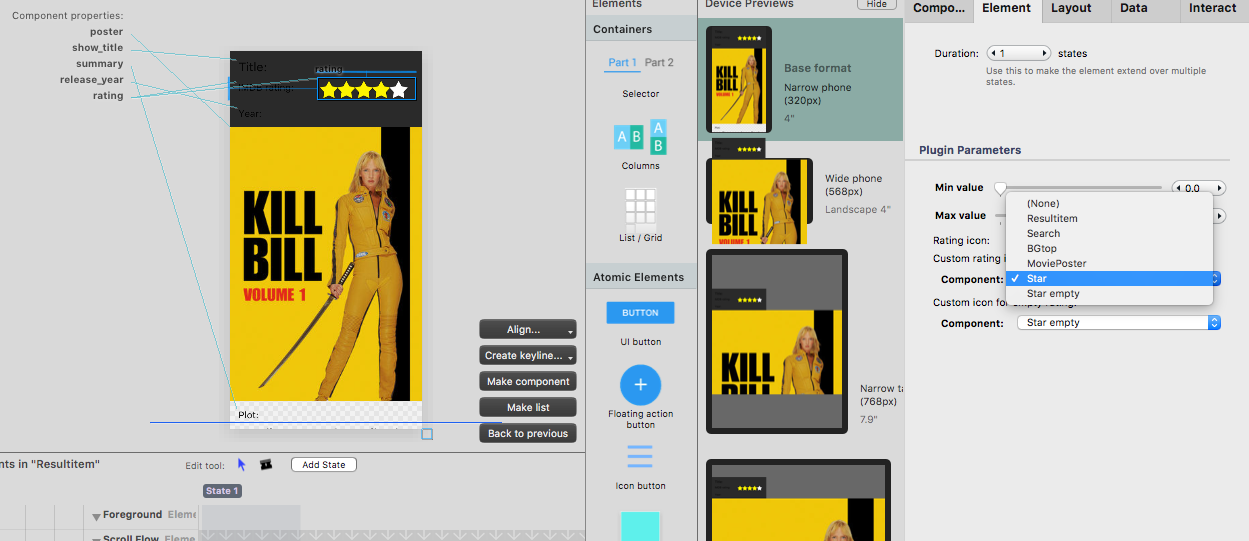
Task: Hide the Device Previews panel
Action: click(876, 4)
